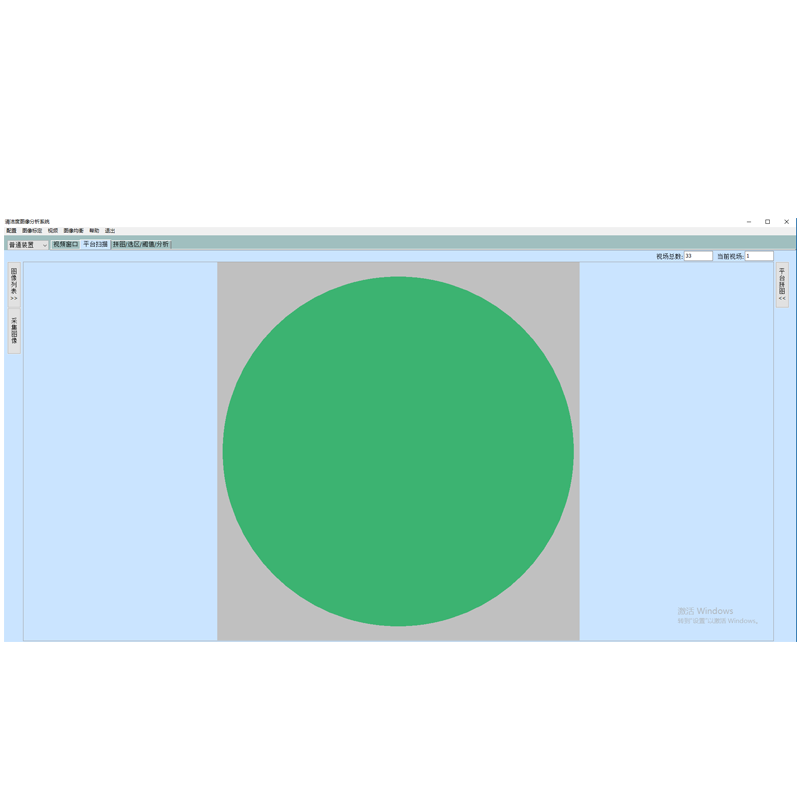Go to the 拼图/选区/阈值/分析 tab
This screenshot has width=800, height=800.
click(141, 244)
